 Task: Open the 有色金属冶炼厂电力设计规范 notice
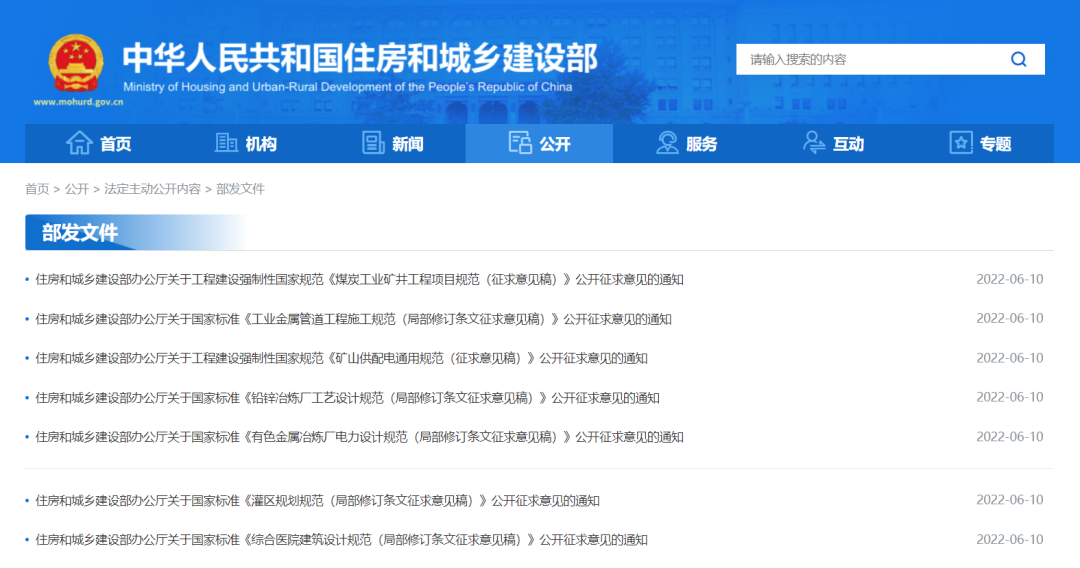[360, 437]
